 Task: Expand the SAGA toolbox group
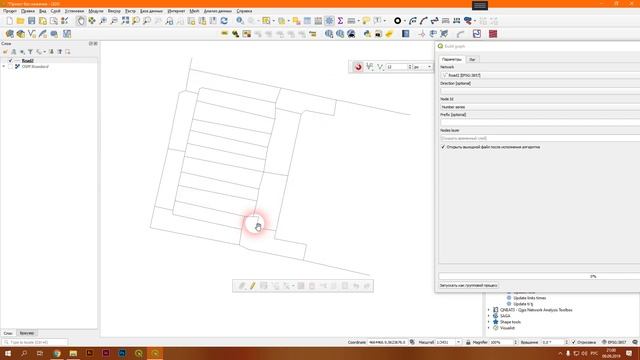[x=489, y=316]
